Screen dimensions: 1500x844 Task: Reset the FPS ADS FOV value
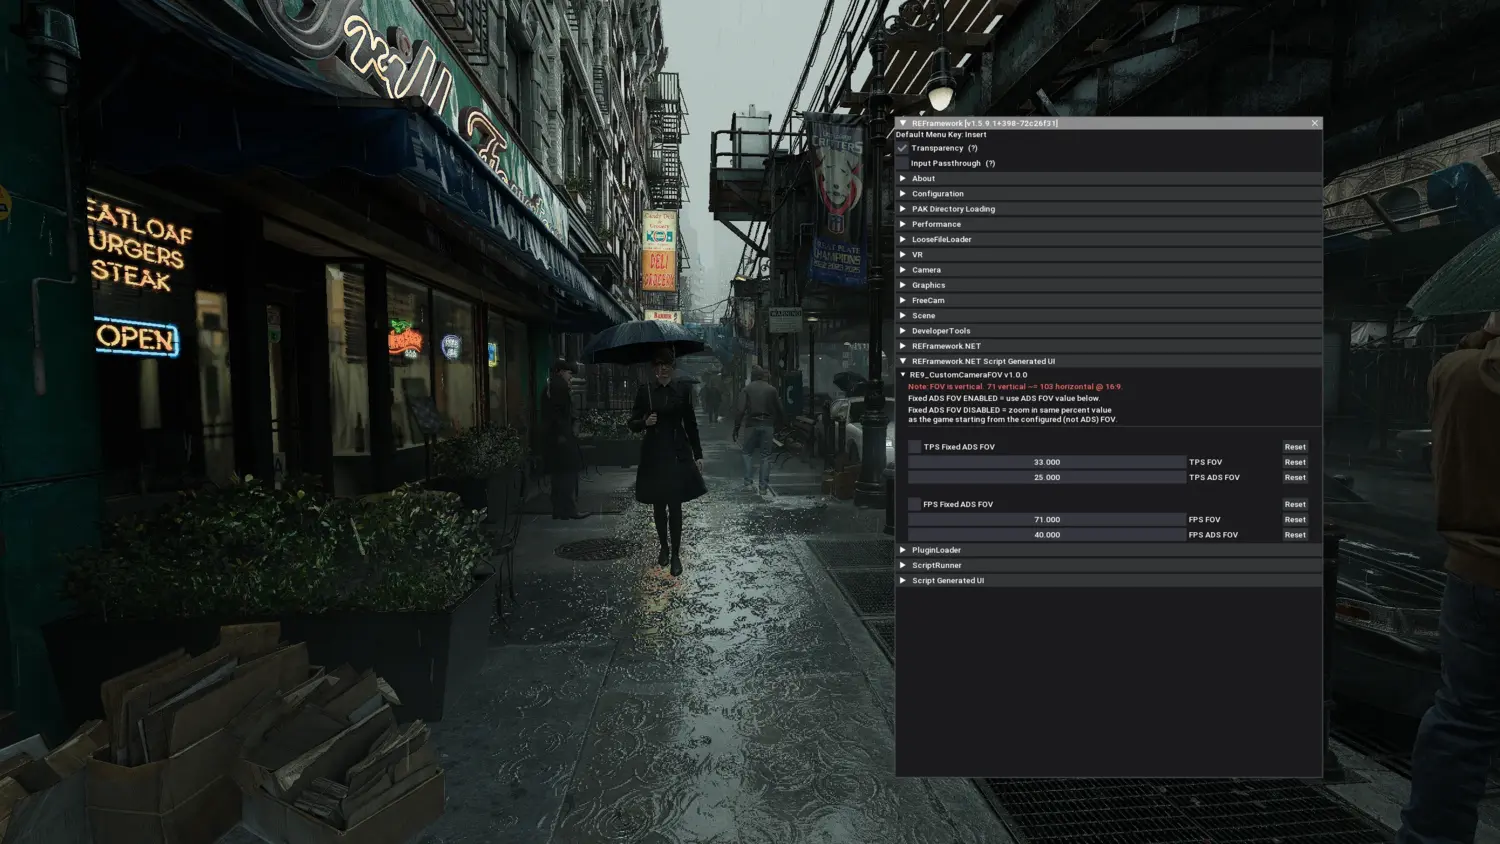coord(1294,534)
